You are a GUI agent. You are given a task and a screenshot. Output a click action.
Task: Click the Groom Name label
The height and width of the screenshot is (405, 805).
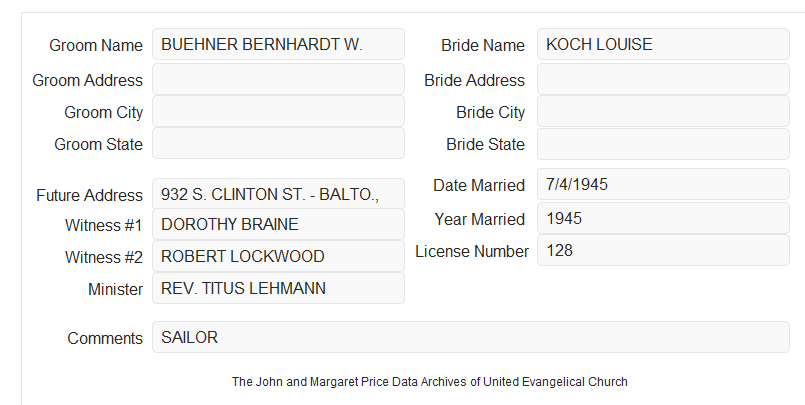click(96, 45)
